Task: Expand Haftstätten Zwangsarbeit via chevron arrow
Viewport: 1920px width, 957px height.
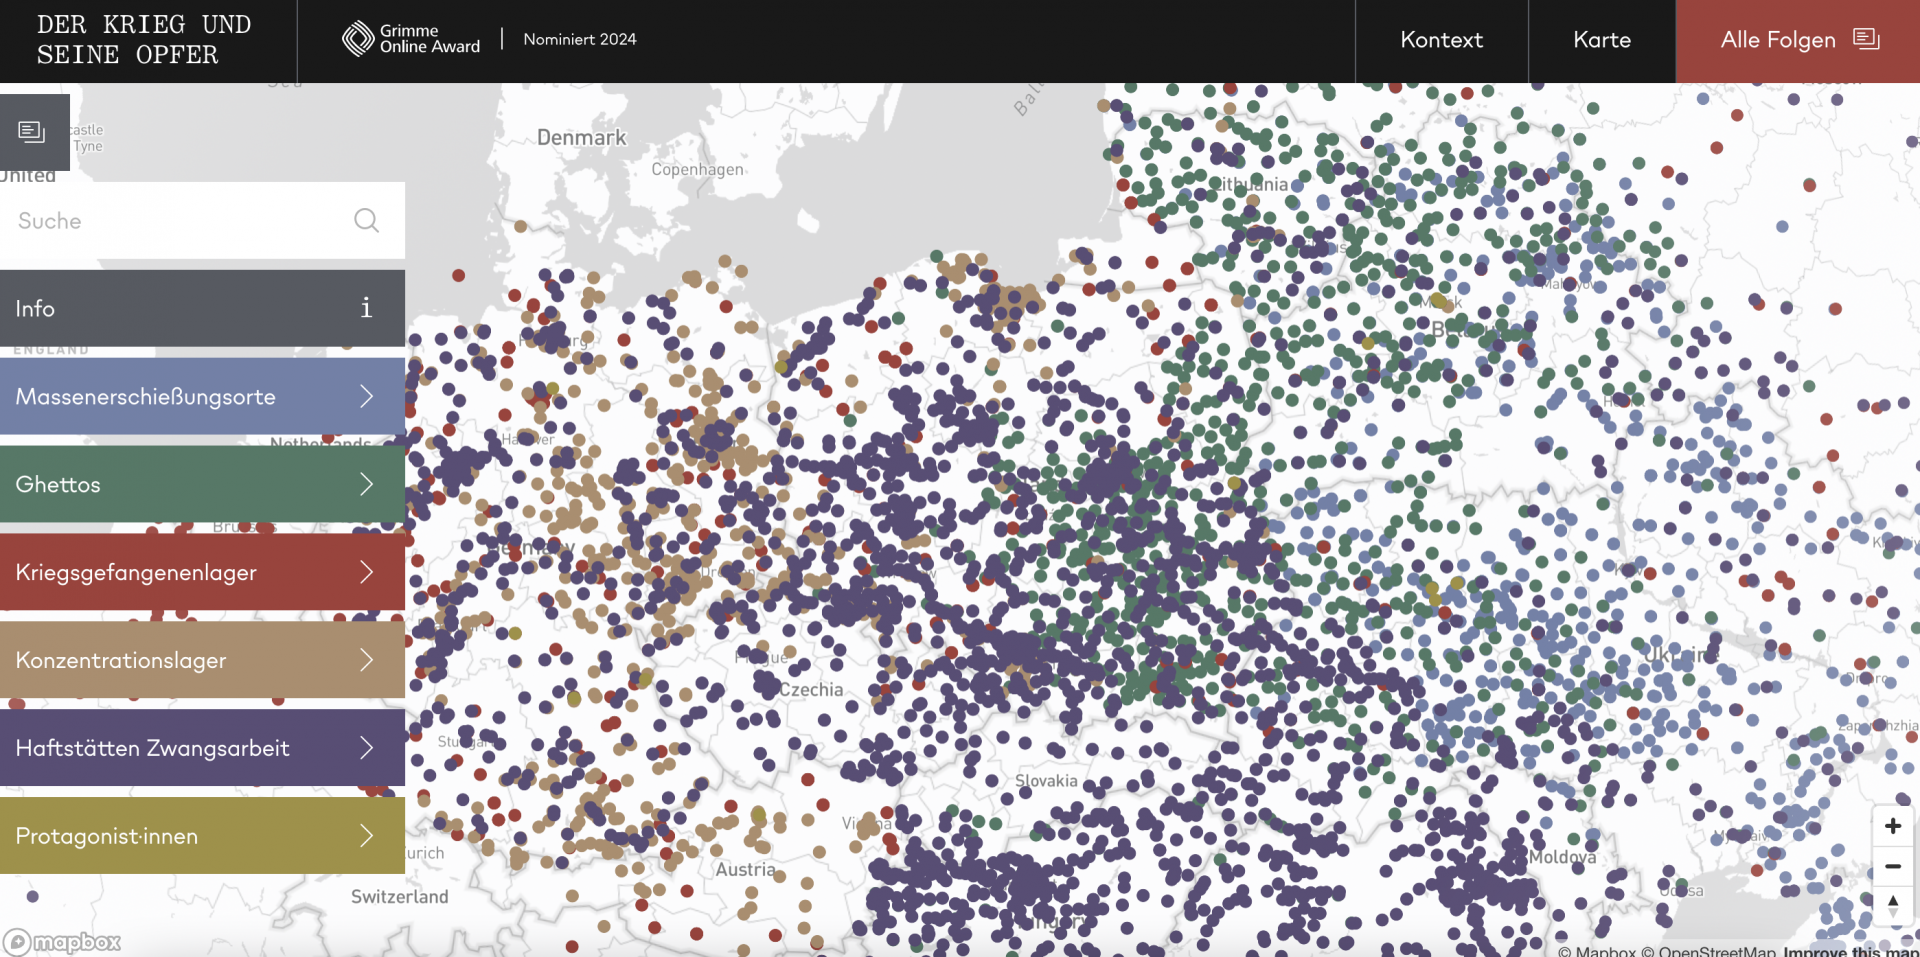Action: [x=366, y=748]
